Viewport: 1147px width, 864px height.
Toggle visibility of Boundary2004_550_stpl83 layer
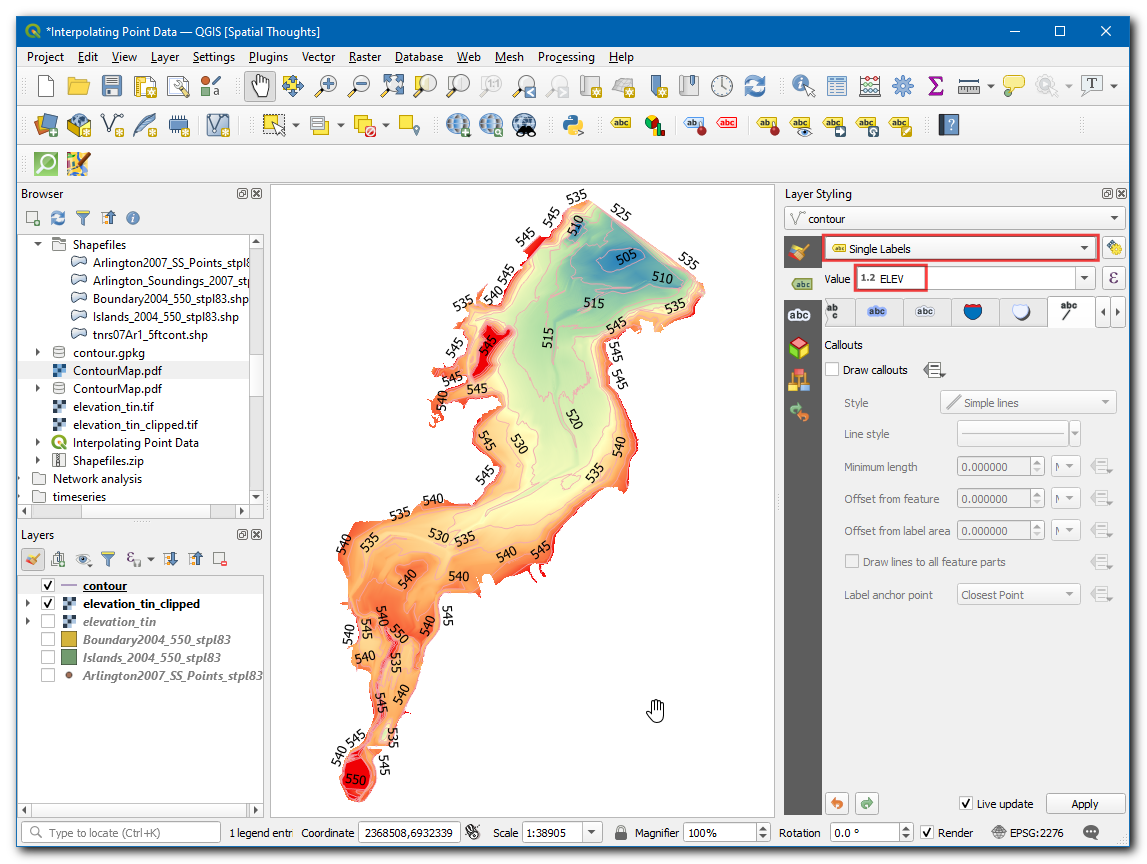point(47,640)
